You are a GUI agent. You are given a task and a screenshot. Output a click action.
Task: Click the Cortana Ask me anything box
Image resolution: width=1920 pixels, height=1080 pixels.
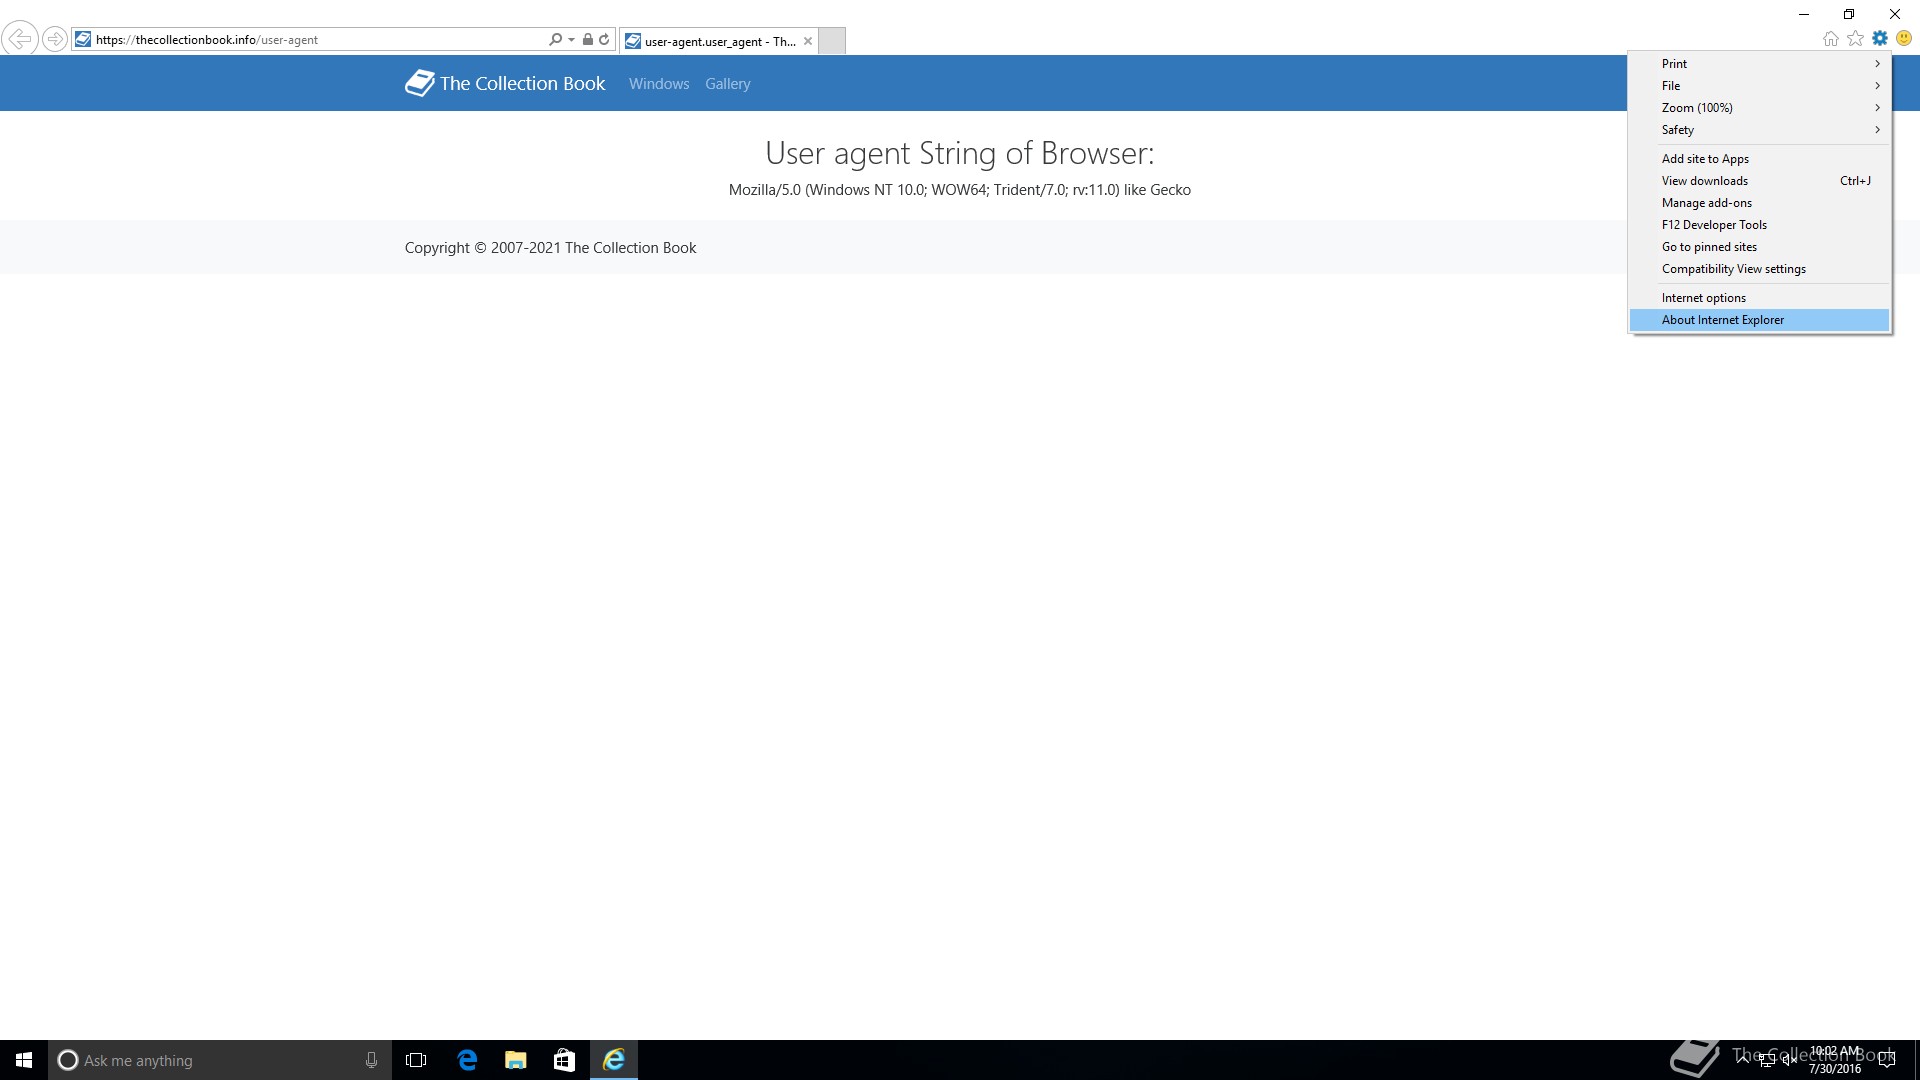[x=210, y=1060]
